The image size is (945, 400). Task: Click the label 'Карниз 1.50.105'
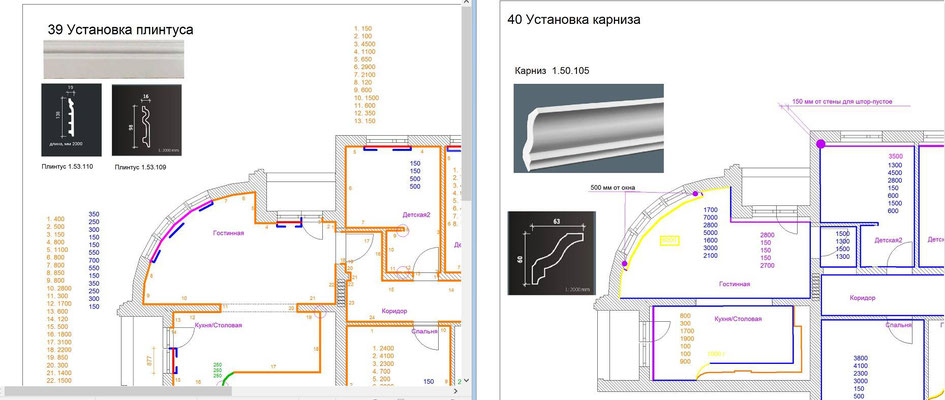[x=552, y=70]
